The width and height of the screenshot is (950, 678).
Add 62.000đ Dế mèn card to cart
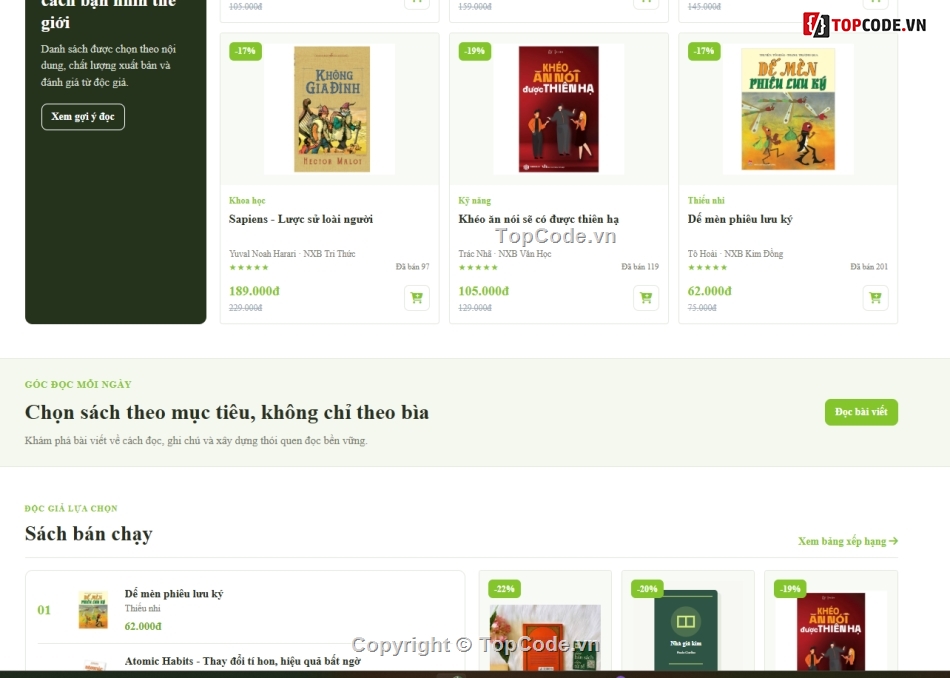(x=875, y=297)
